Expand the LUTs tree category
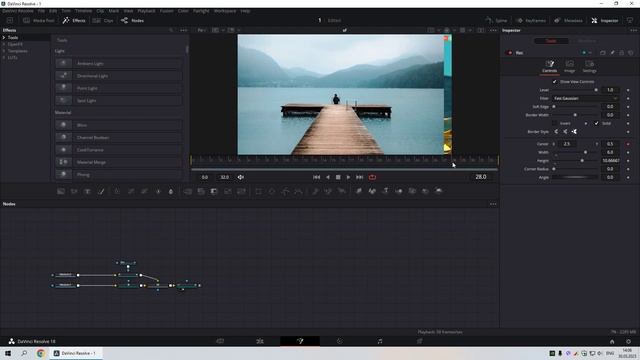640x360 pixels. tap(4, 58)
